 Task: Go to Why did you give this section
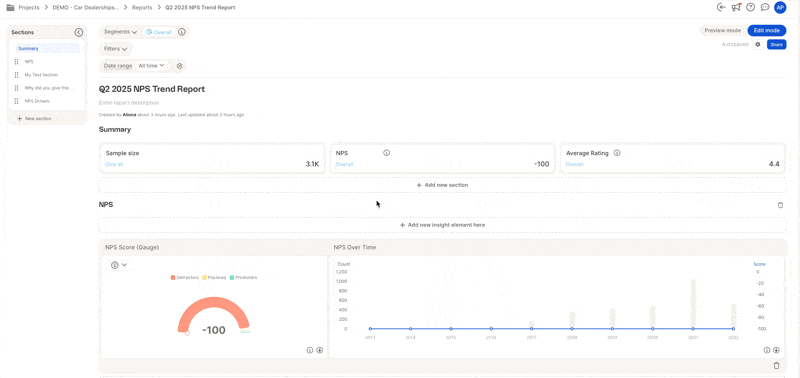pyautogui.click(x=48, y=88)
